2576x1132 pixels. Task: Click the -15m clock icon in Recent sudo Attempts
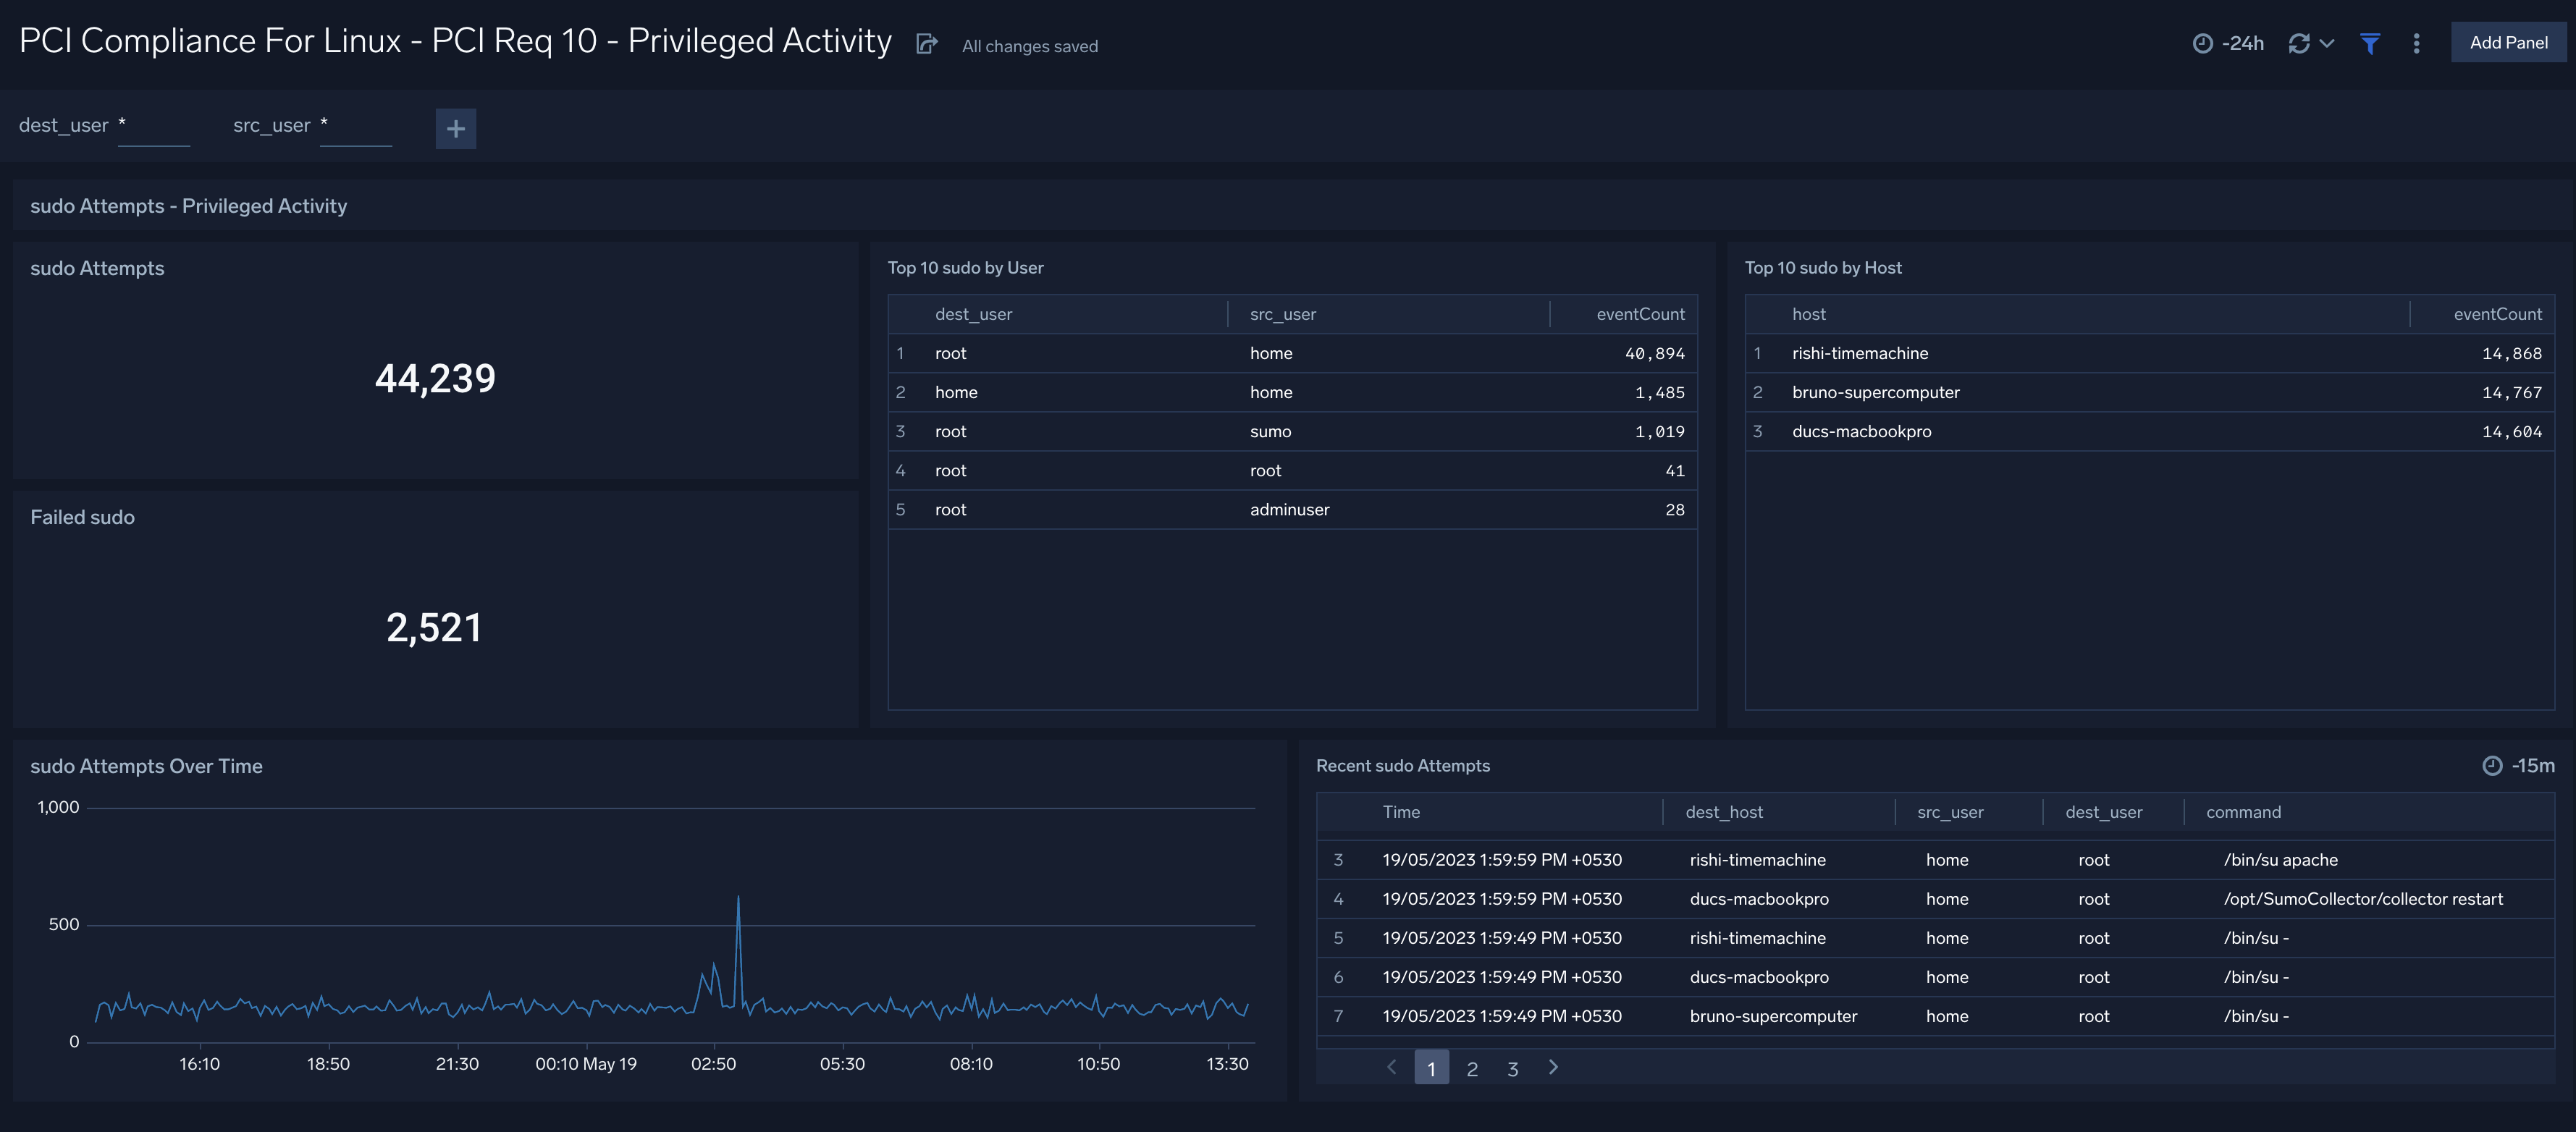pyautogui.click(x=2492, y=766)
